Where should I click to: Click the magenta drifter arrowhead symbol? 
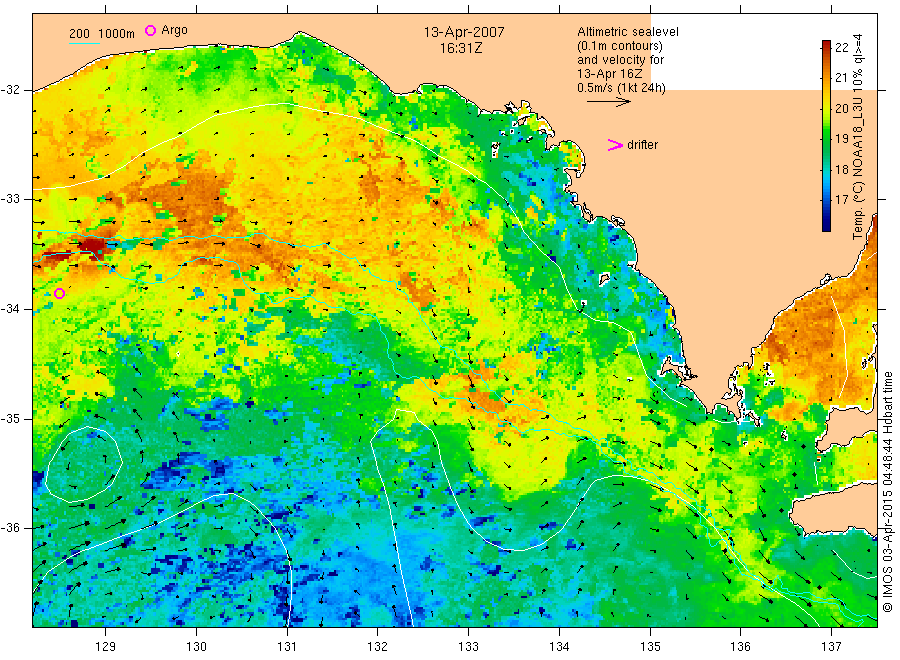[615, 145]
